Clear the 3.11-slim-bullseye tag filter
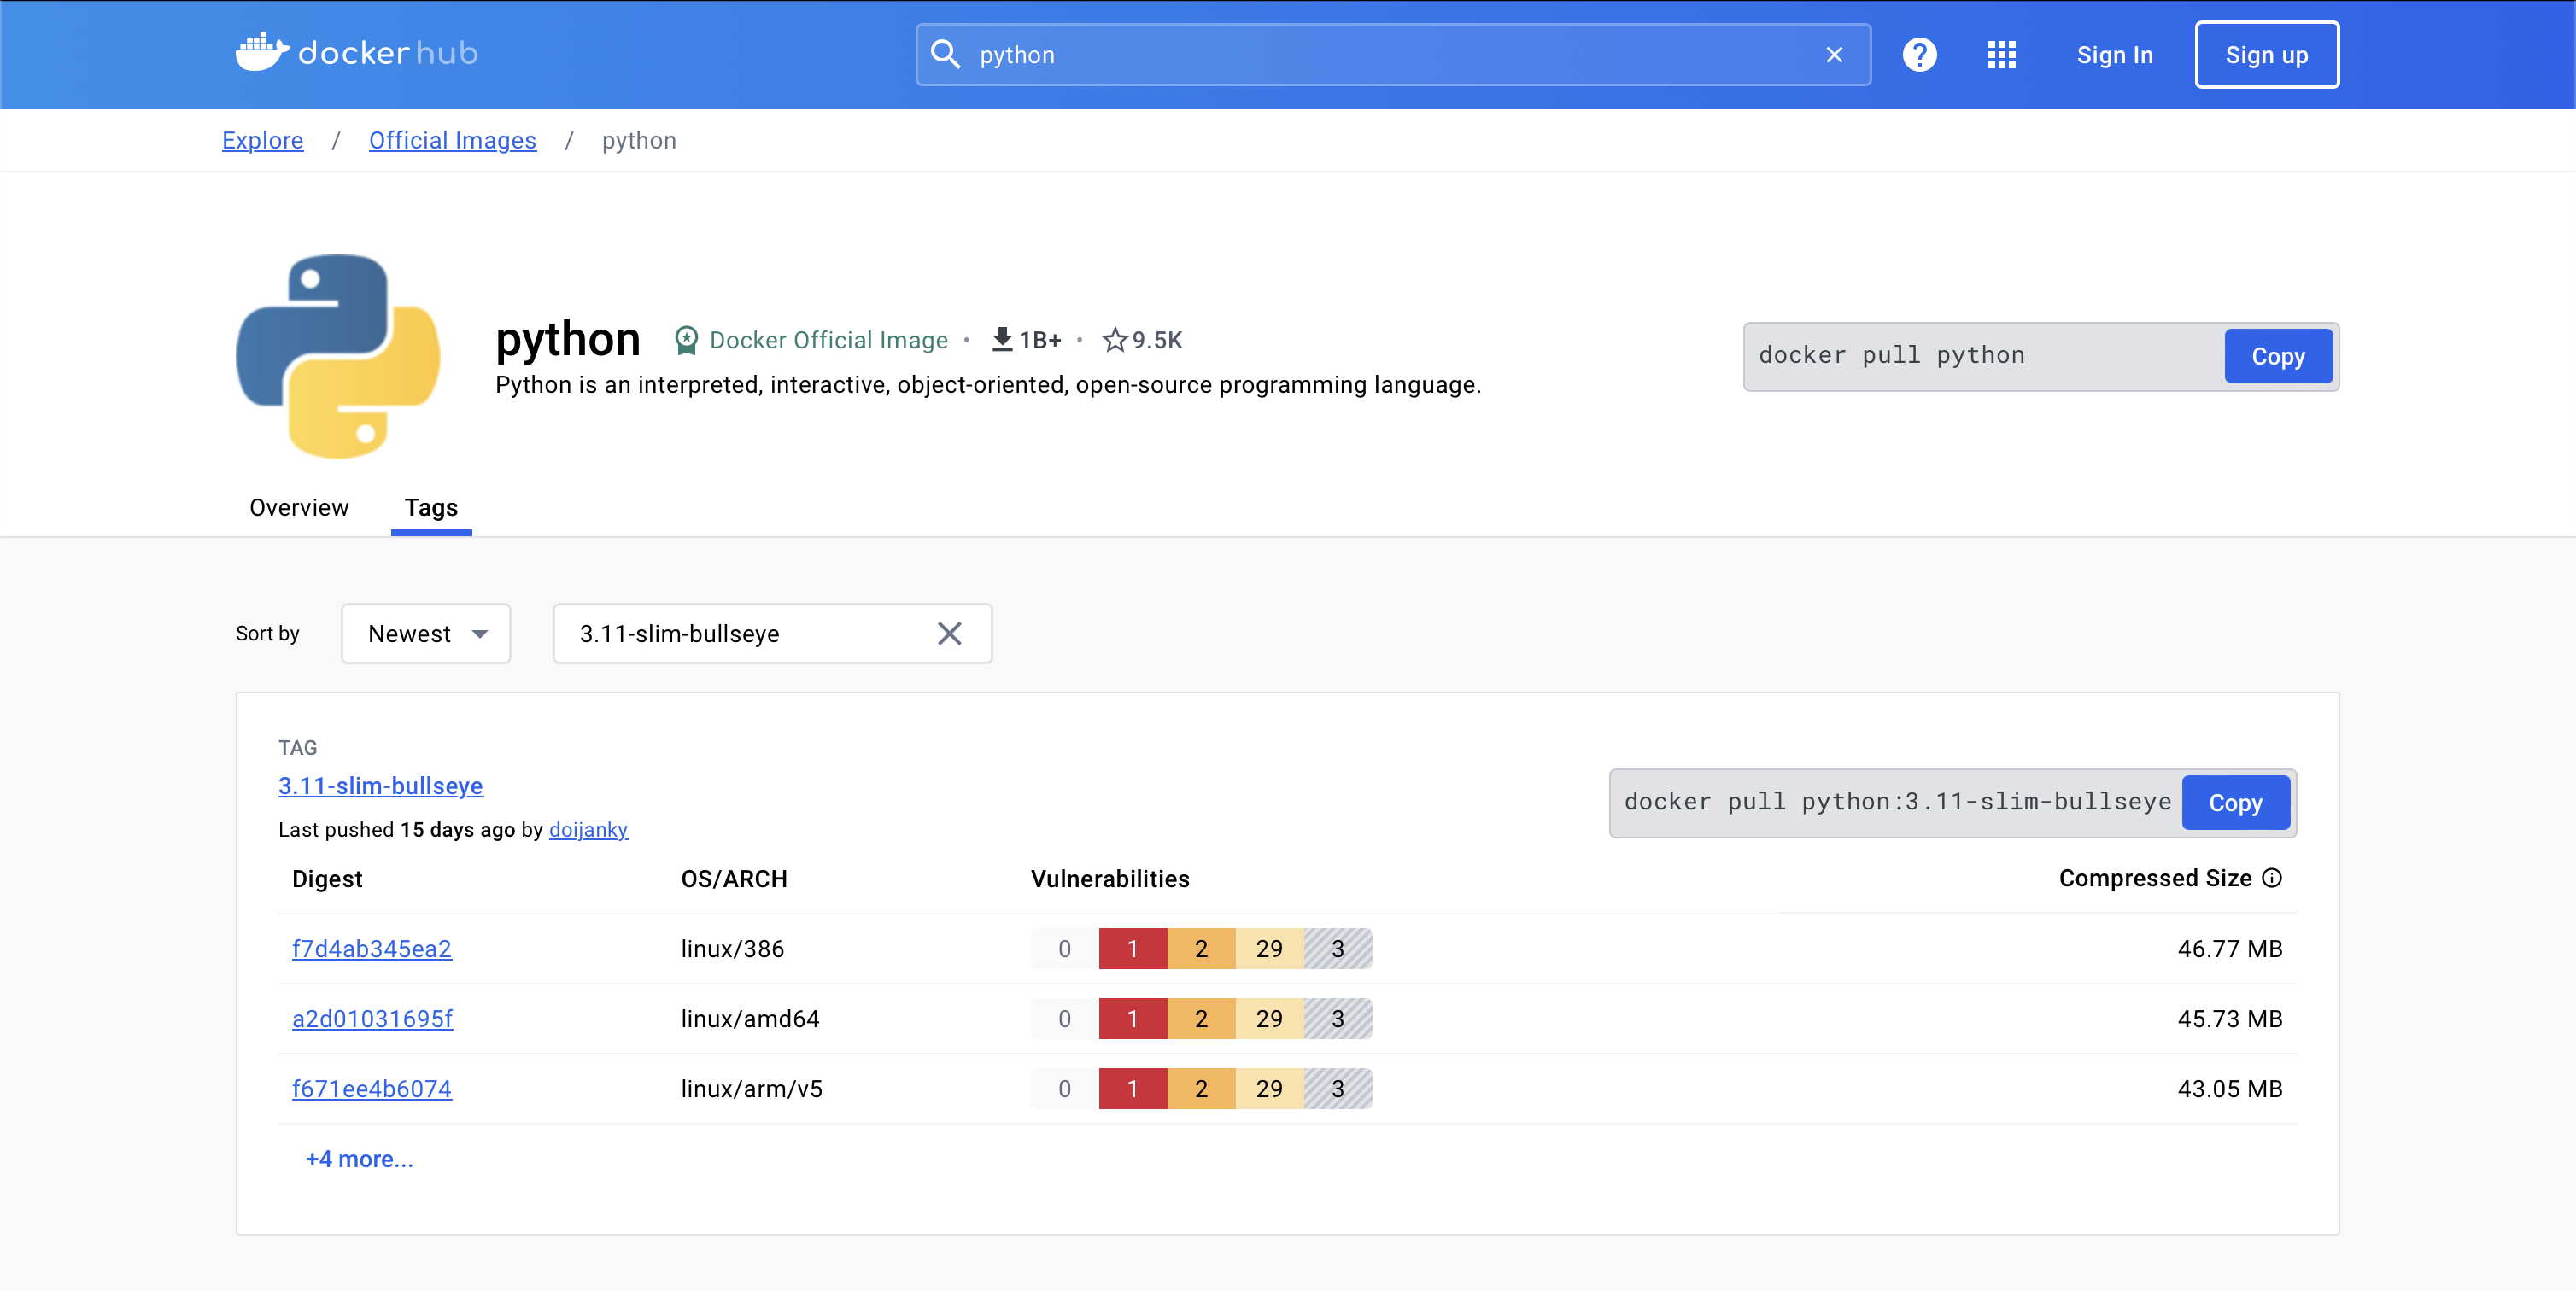Screen dimensions: 2576x1291 (x=949, y=633)
